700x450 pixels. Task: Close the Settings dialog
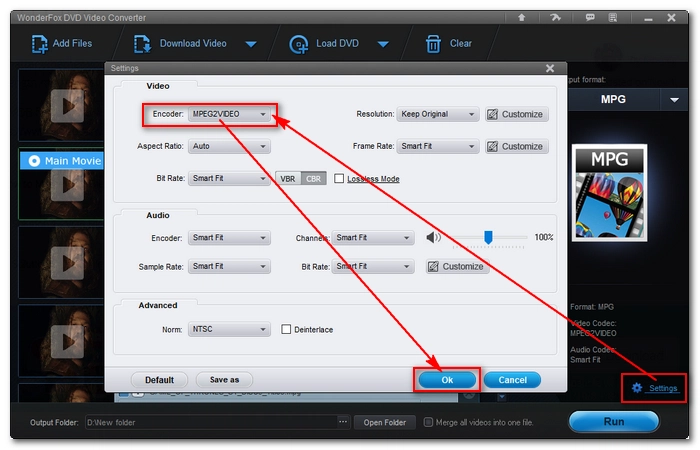(x=550, y=68)
